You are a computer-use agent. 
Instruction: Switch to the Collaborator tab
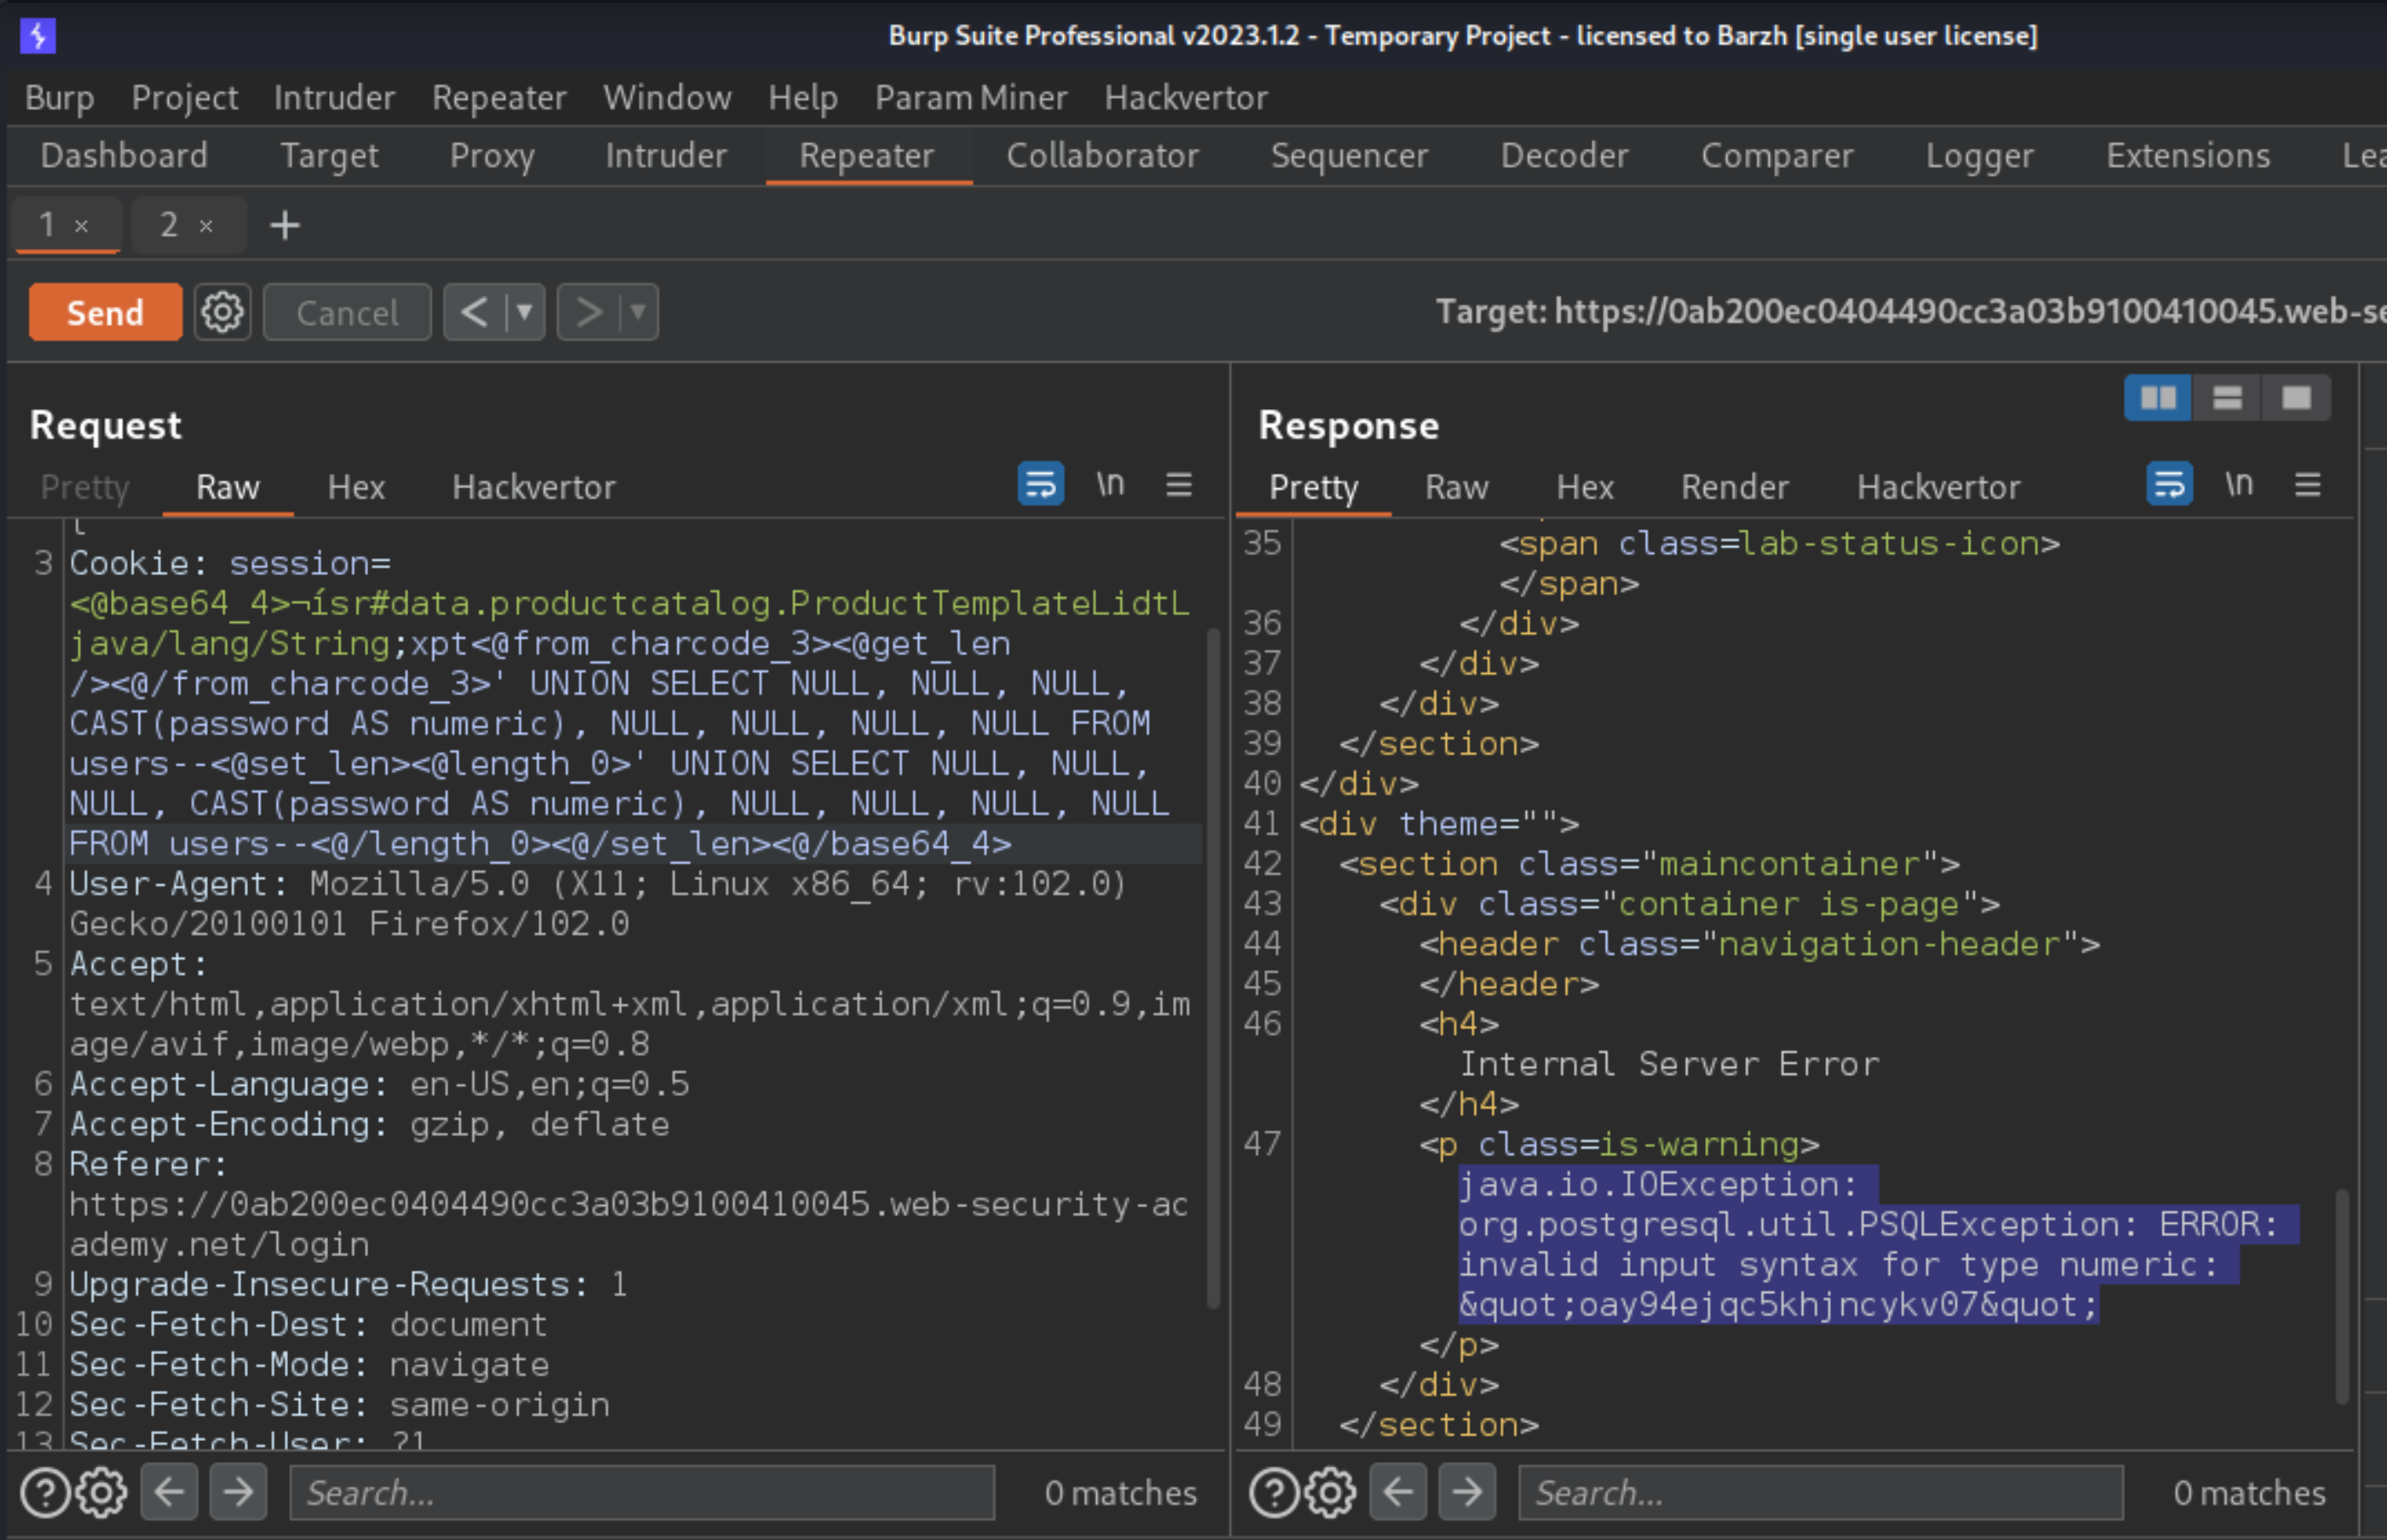pyautogui.click(x=1102, y=156)
